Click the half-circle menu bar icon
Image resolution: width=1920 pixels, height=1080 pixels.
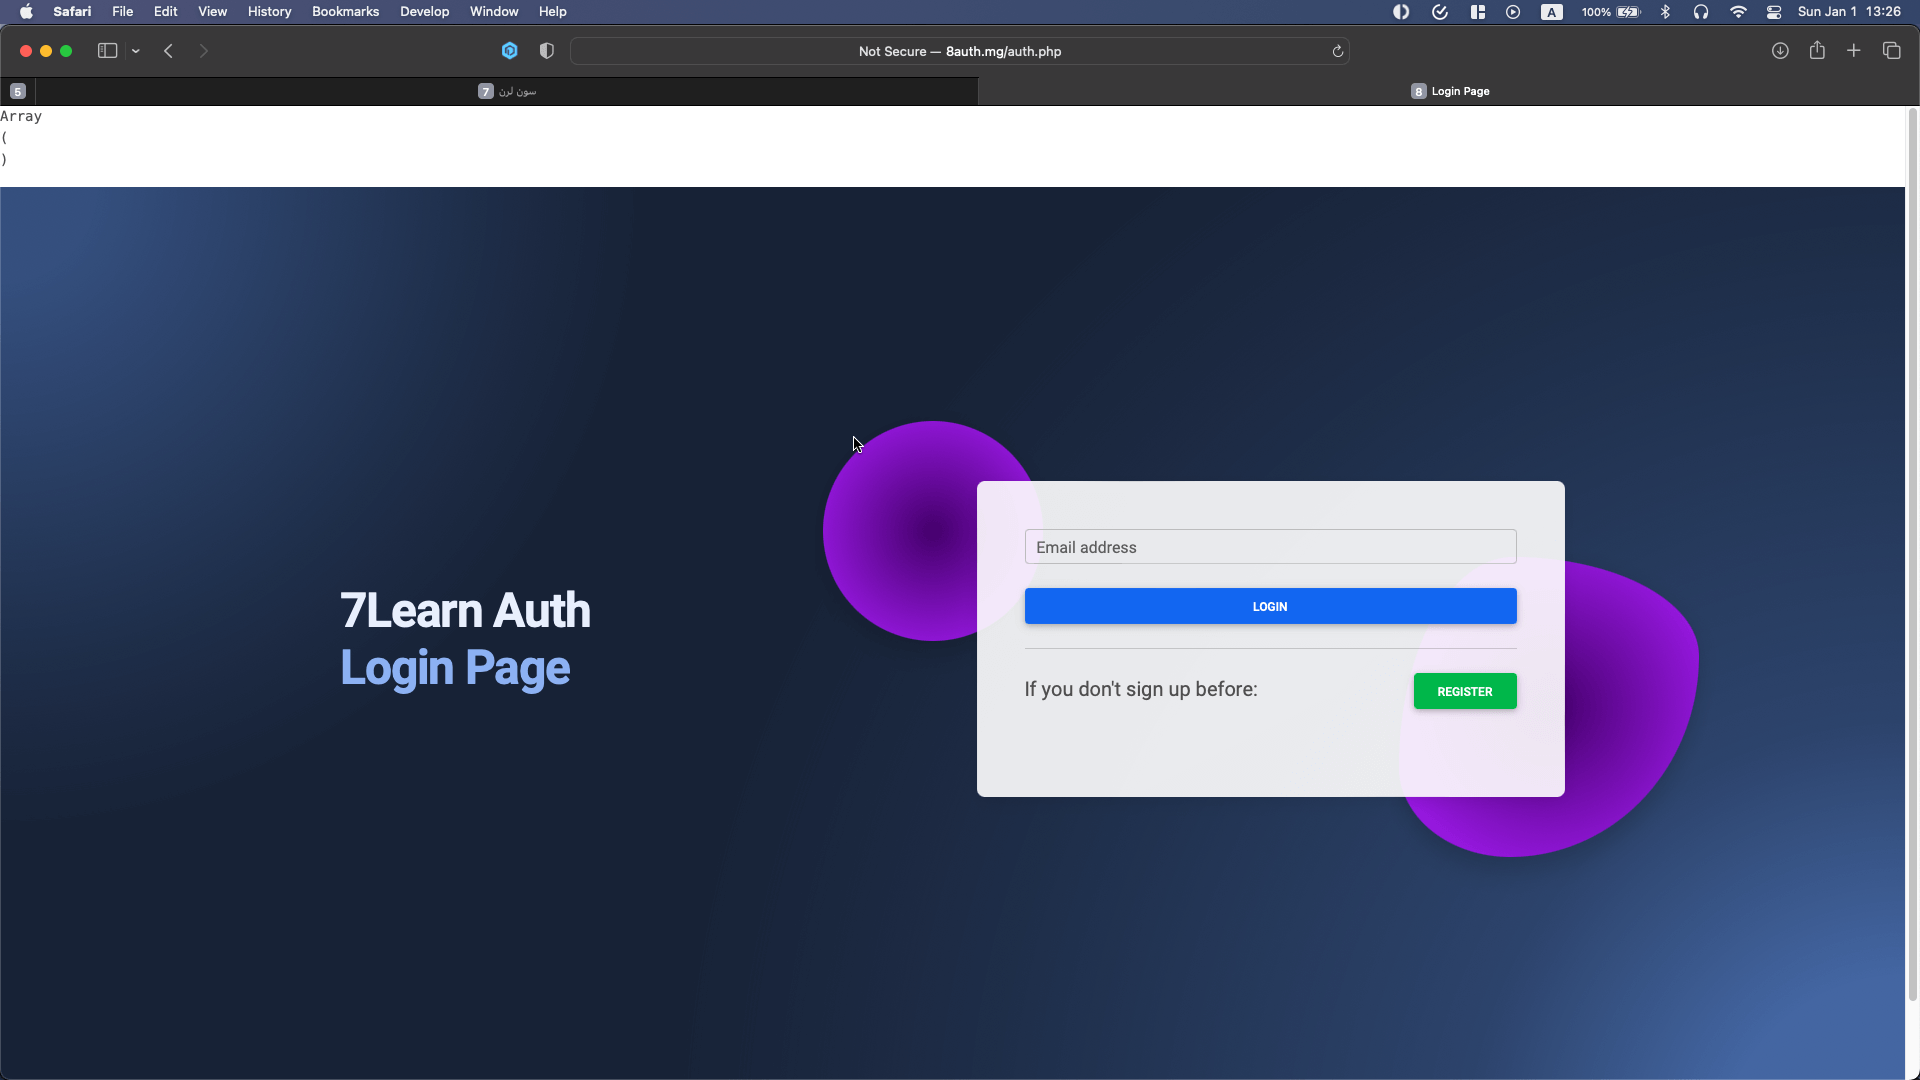tap(1401, 12)
